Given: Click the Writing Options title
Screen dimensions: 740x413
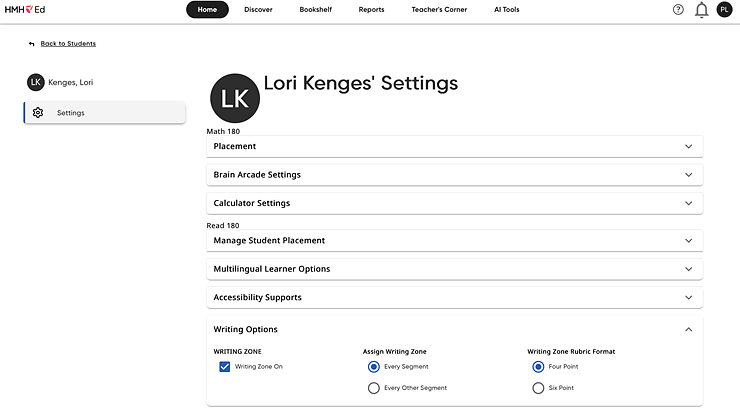Looking at the screenshot, I should 245,329.
